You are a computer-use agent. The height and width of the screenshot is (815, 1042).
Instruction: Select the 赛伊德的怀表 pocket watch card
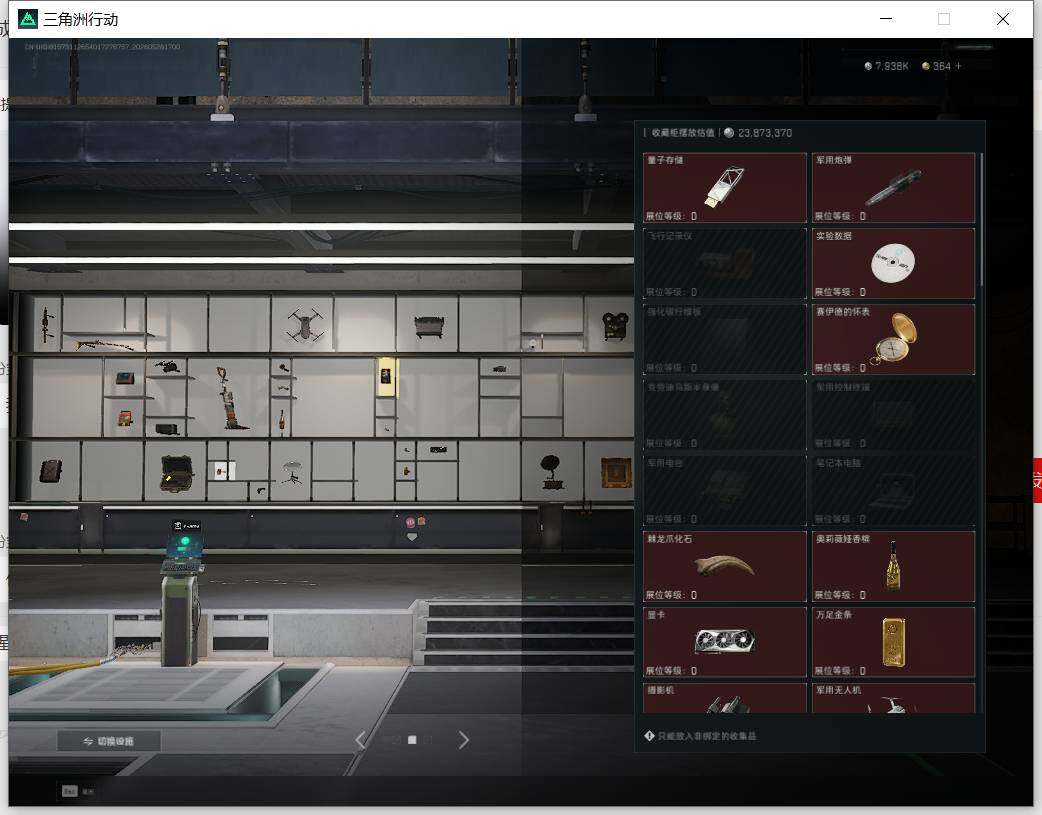(x=893, y=339)
